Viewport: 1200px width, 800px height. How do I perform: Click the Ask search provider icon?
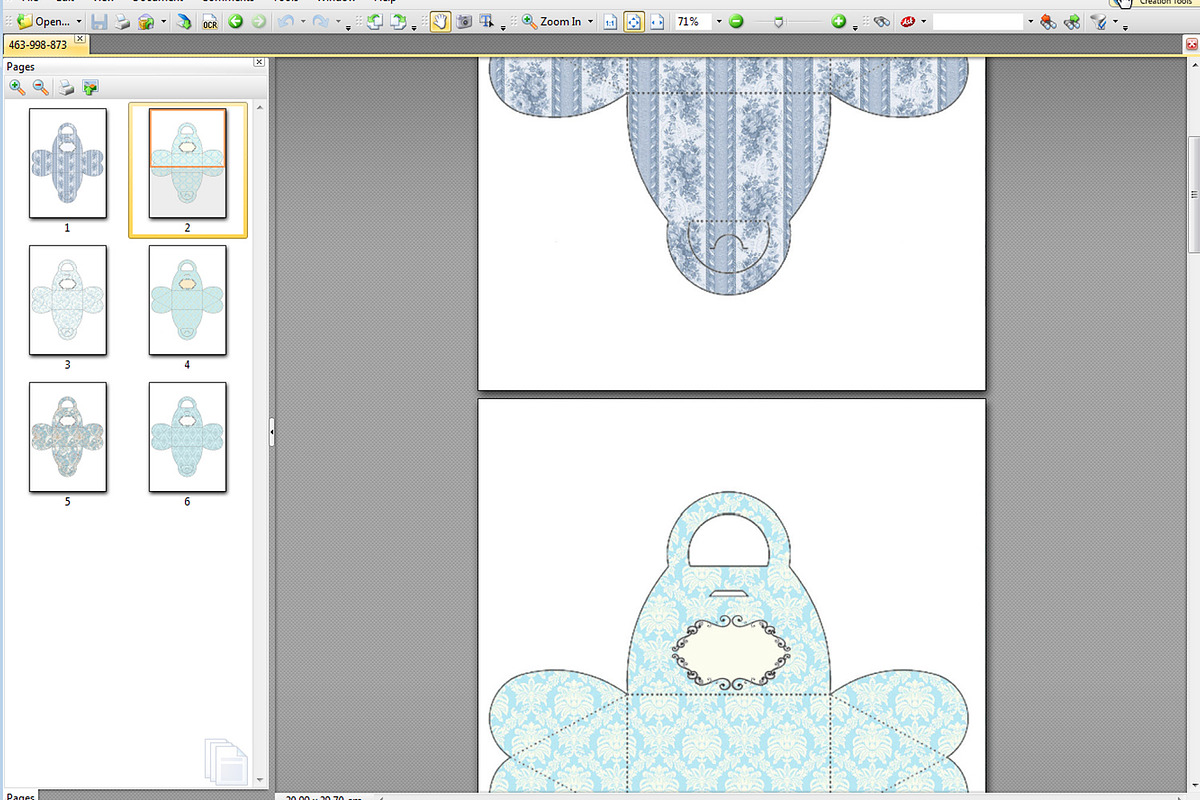click(x=908, y=21)
